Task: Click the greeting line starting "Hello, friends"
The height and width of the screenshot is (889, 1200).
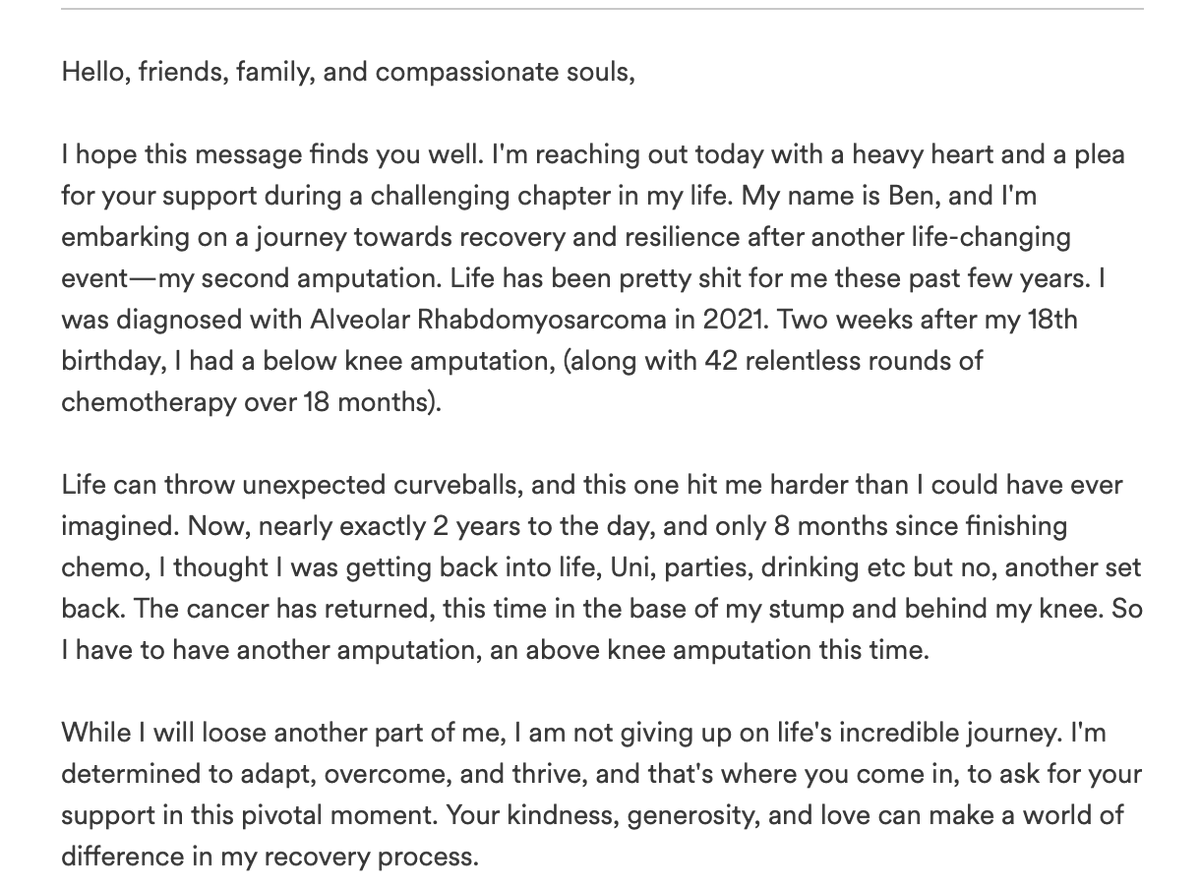Action: 347,74
